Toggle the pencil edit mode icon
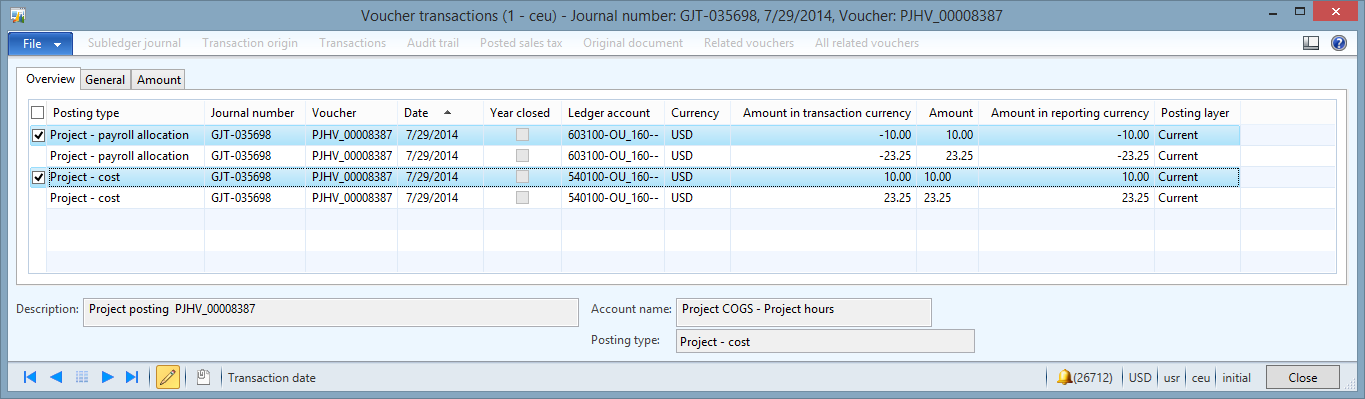This screenshot has width=1365, height=399. tap(167, 377)
